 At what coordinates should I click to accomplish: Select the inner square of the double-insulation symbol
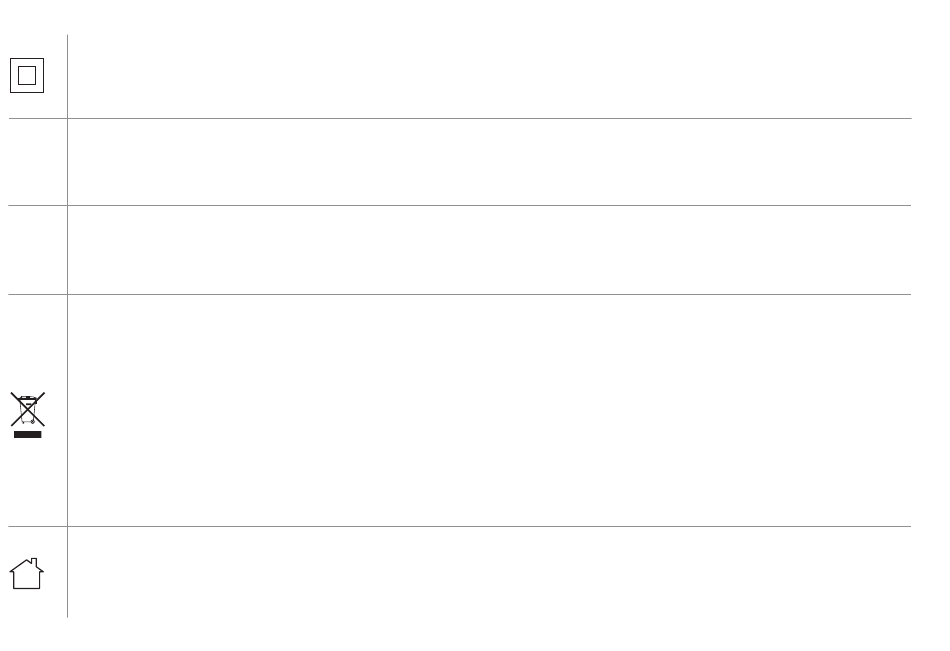click(x=27, y=76)
